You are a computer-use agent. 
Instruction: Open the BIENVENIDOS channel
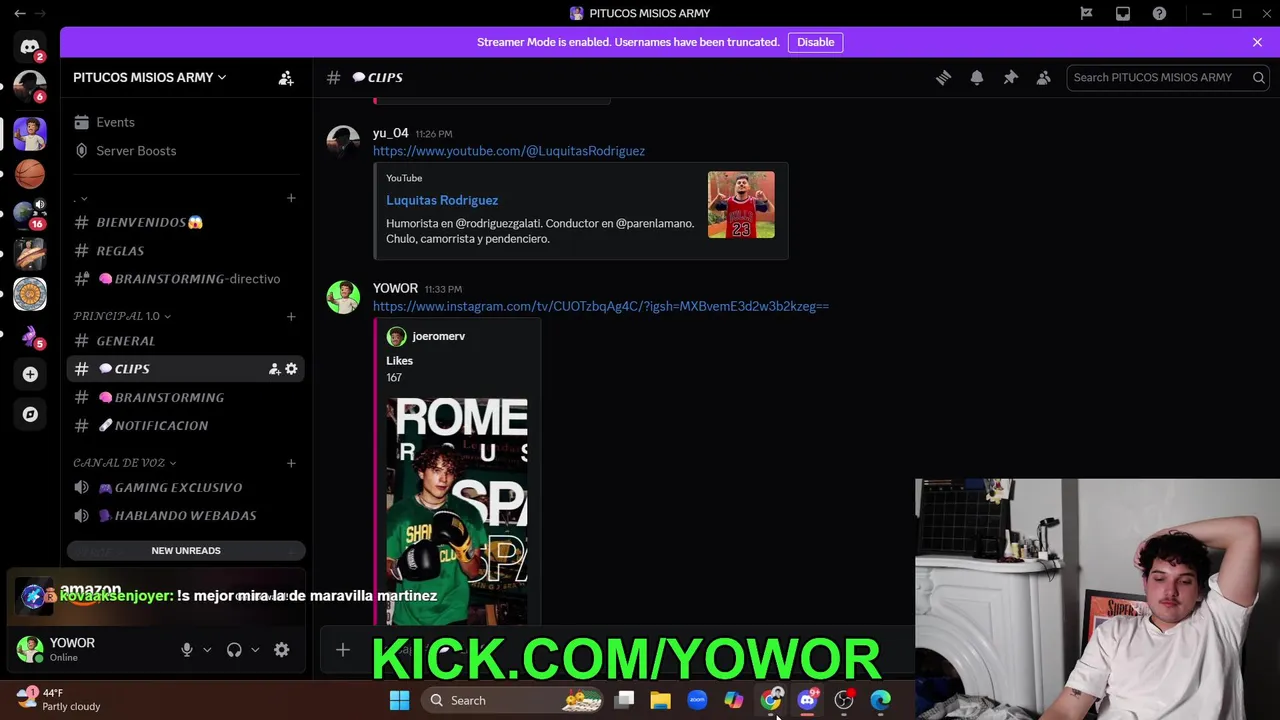pyautogui.click(x=186, y=222)
